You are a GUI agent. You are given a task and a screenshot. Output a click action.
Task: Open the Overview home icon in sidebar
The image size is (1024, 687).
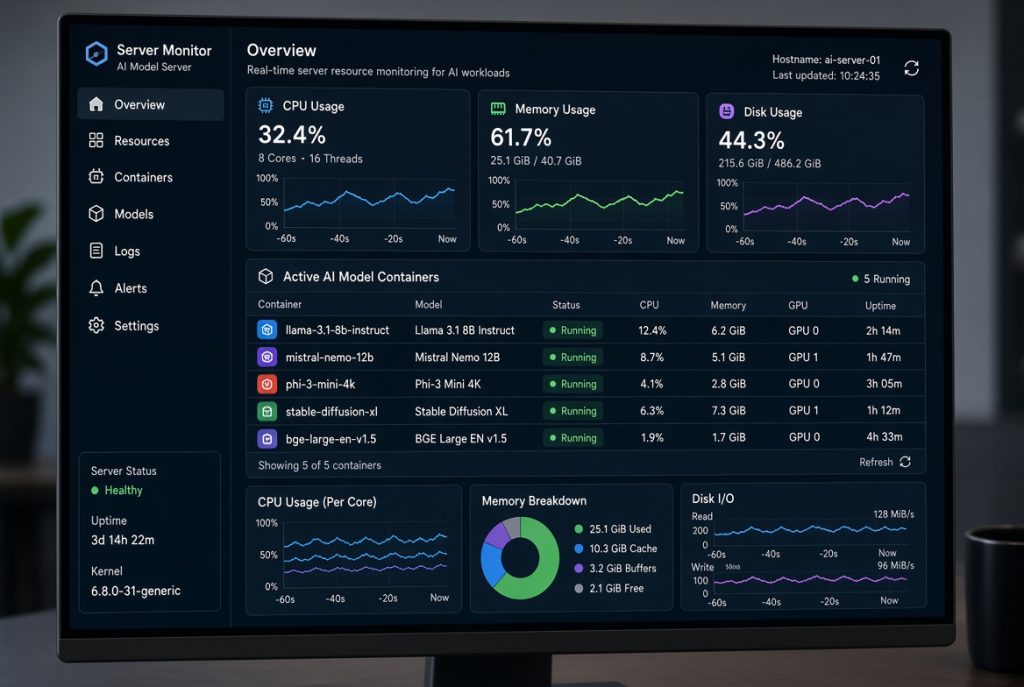click(x=96, y=104)
